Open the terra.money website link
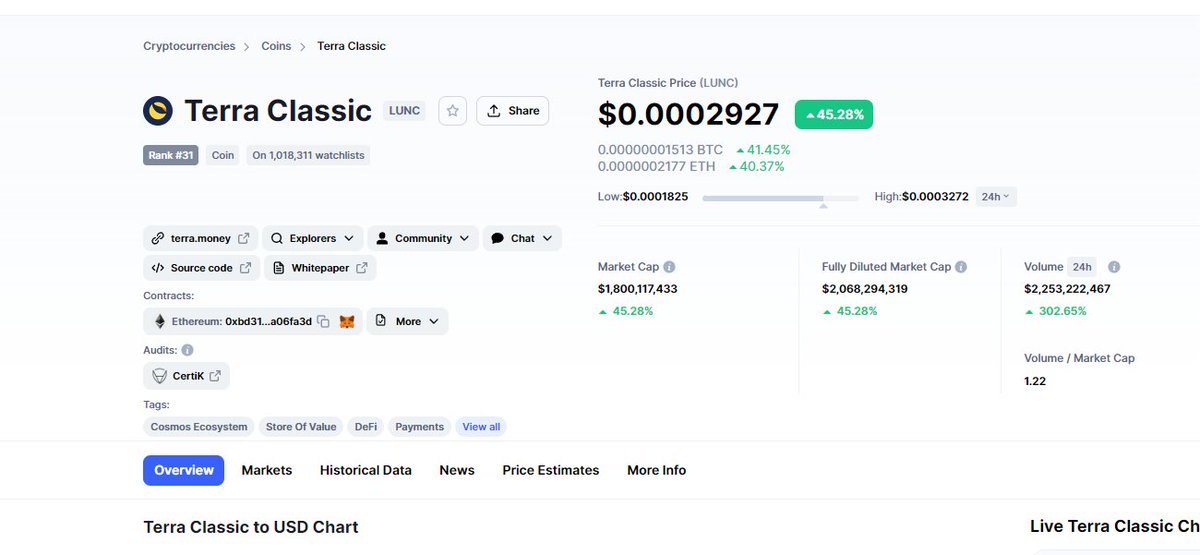The height and width of the screenshot is (555, 1200). pyautogui.click(x=200, y=239)
